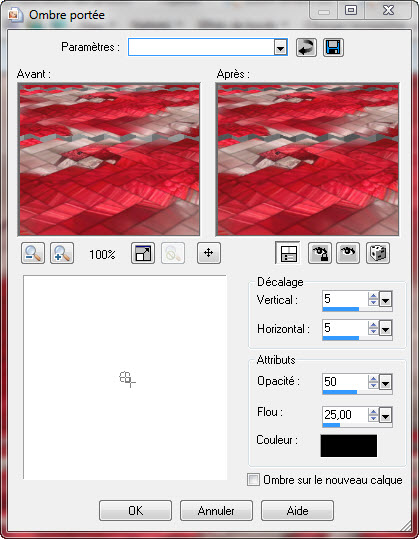Click the navigate preview pan icon
Screen dimensions: 419x539
(209, 253)
